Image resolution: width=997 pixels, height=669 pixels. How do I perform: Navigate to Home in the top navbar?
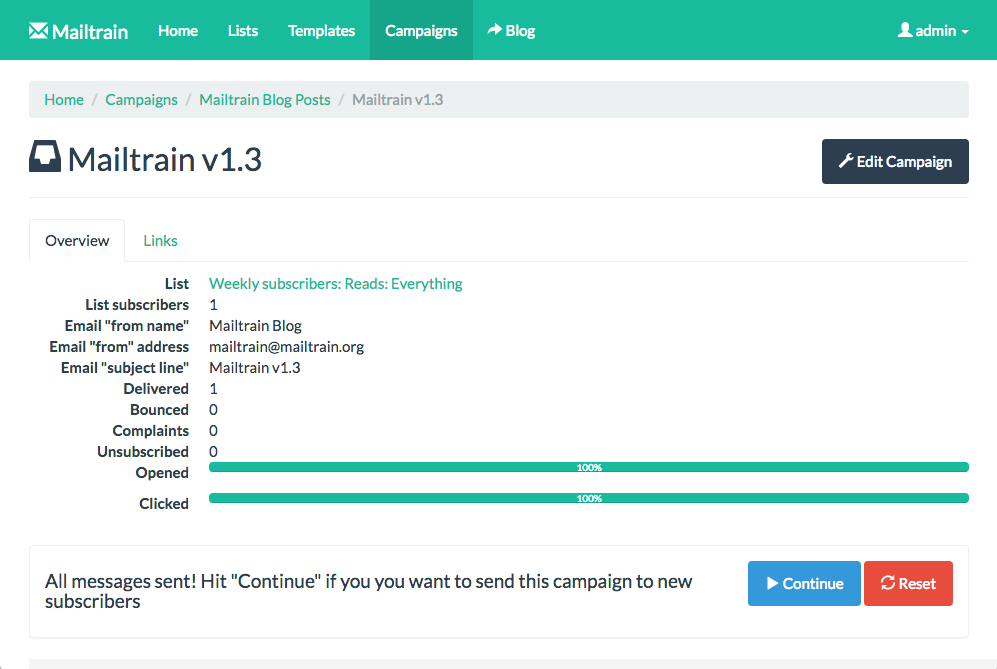coord(178,30)
